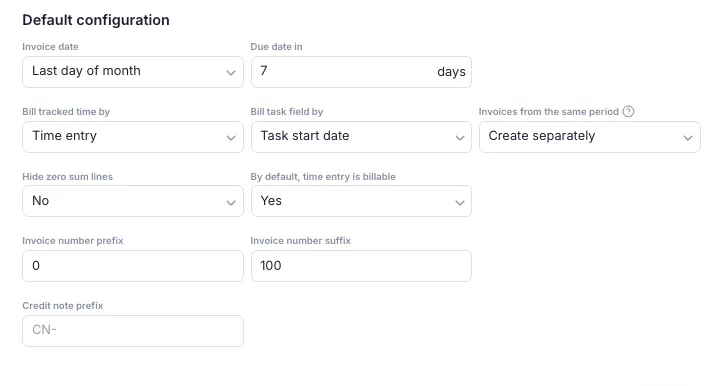Click chevron arrow in Time entry box
This screenshot has width=723, height=386.
[x=231, y=138]
